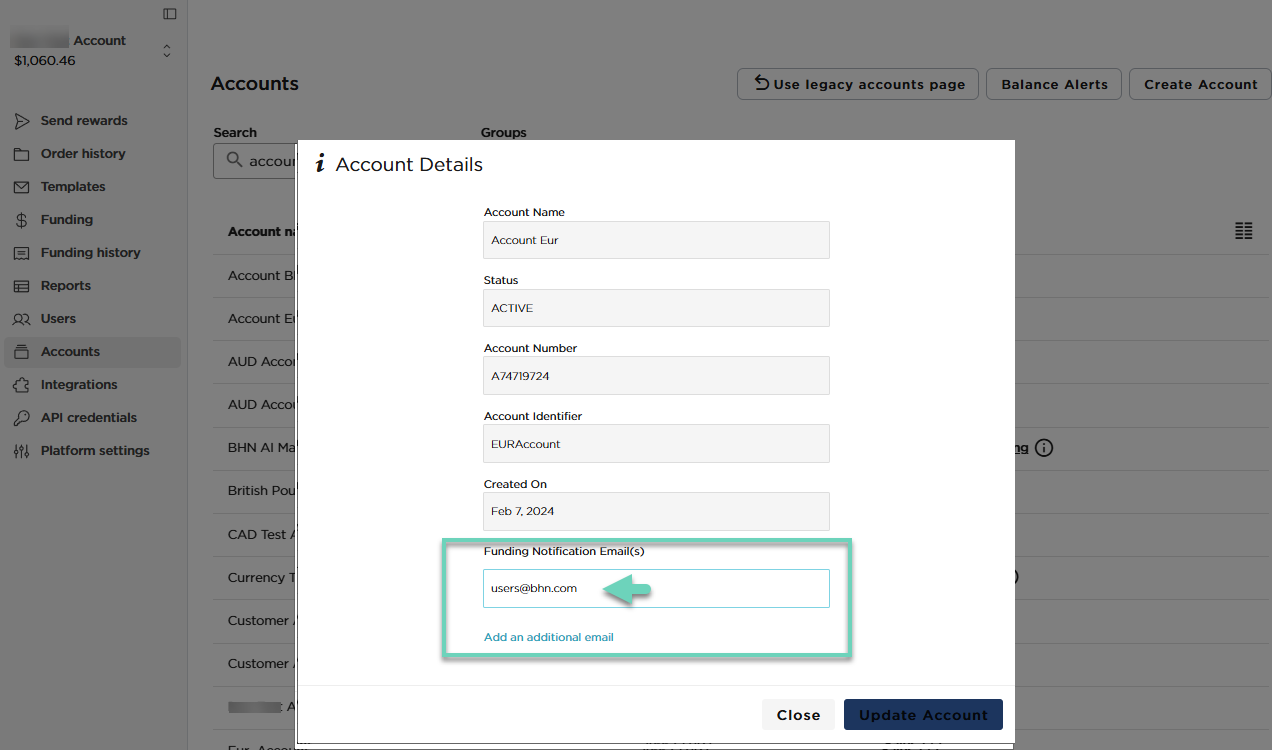This screenshot has height=750, width=1272.
Task: Expand the account switcher chevrons
Action: [x=167, y=50]
